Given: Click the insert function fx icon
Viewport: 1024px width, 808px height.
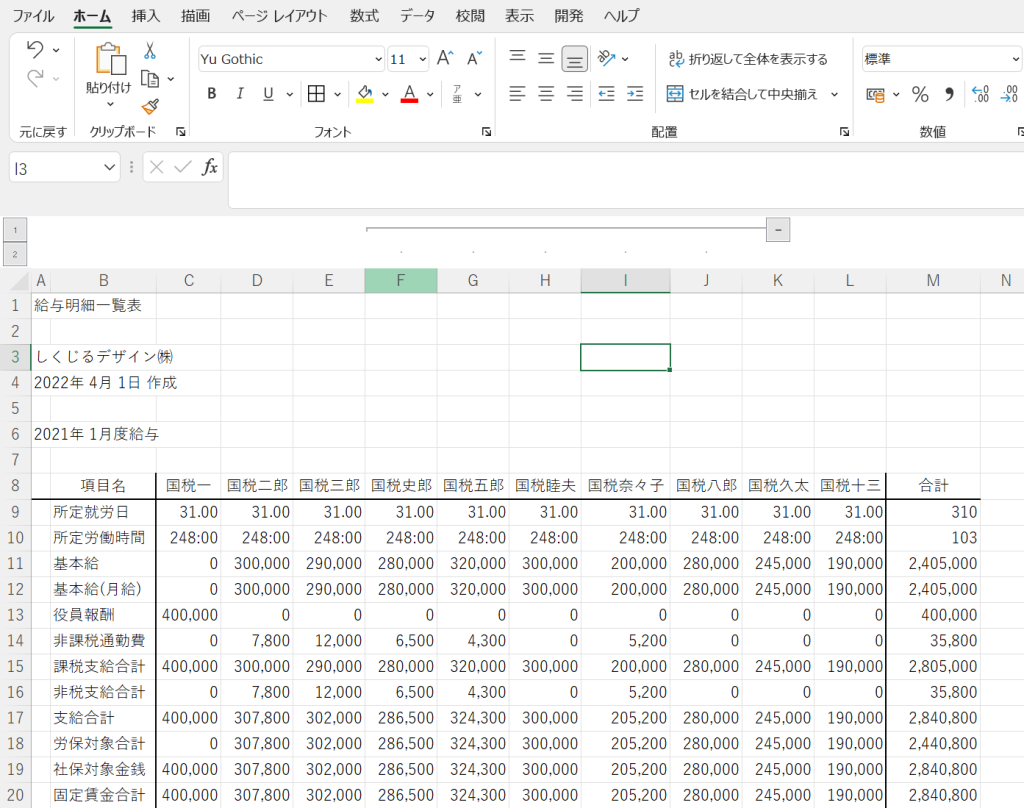Looking at the screenshot, I should pos(210,168).
